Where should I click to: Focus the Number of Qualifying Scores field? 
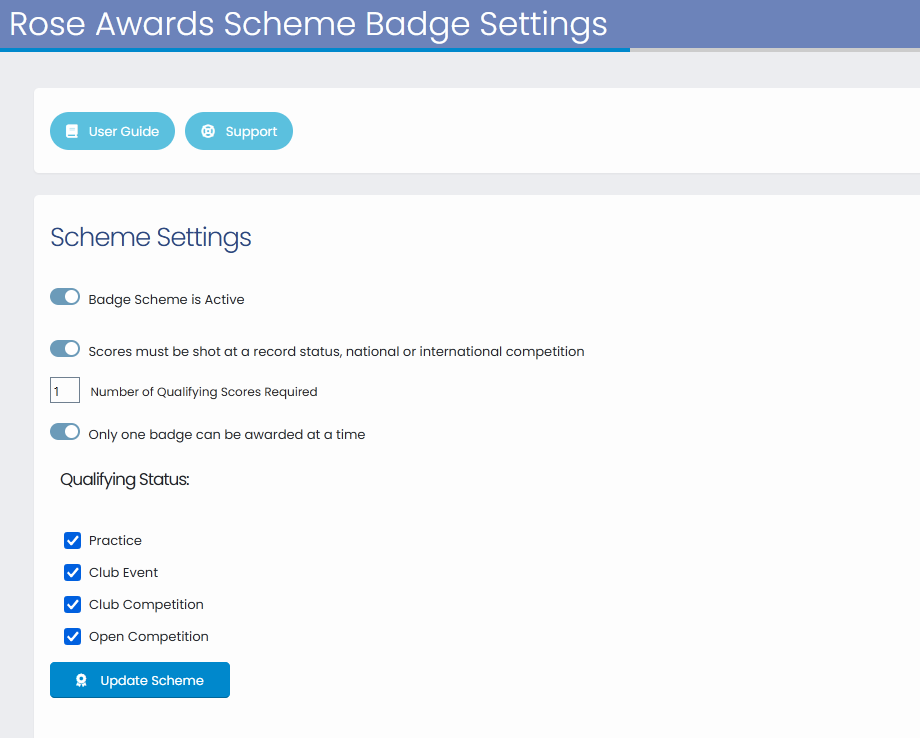pos(65,390)
